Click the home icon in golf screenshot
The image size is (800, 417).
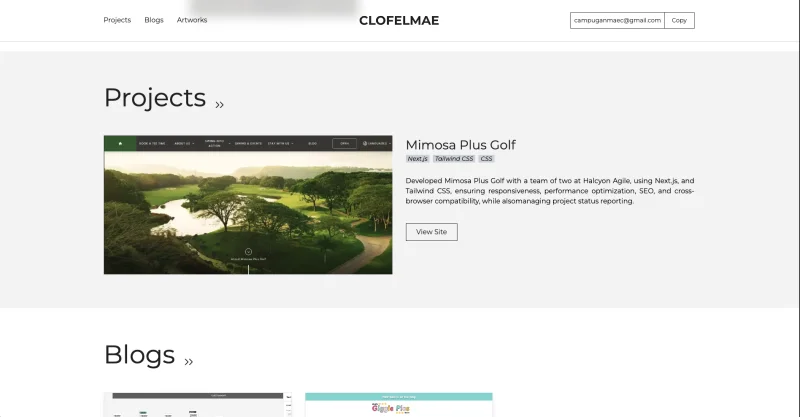coord(120,143)
